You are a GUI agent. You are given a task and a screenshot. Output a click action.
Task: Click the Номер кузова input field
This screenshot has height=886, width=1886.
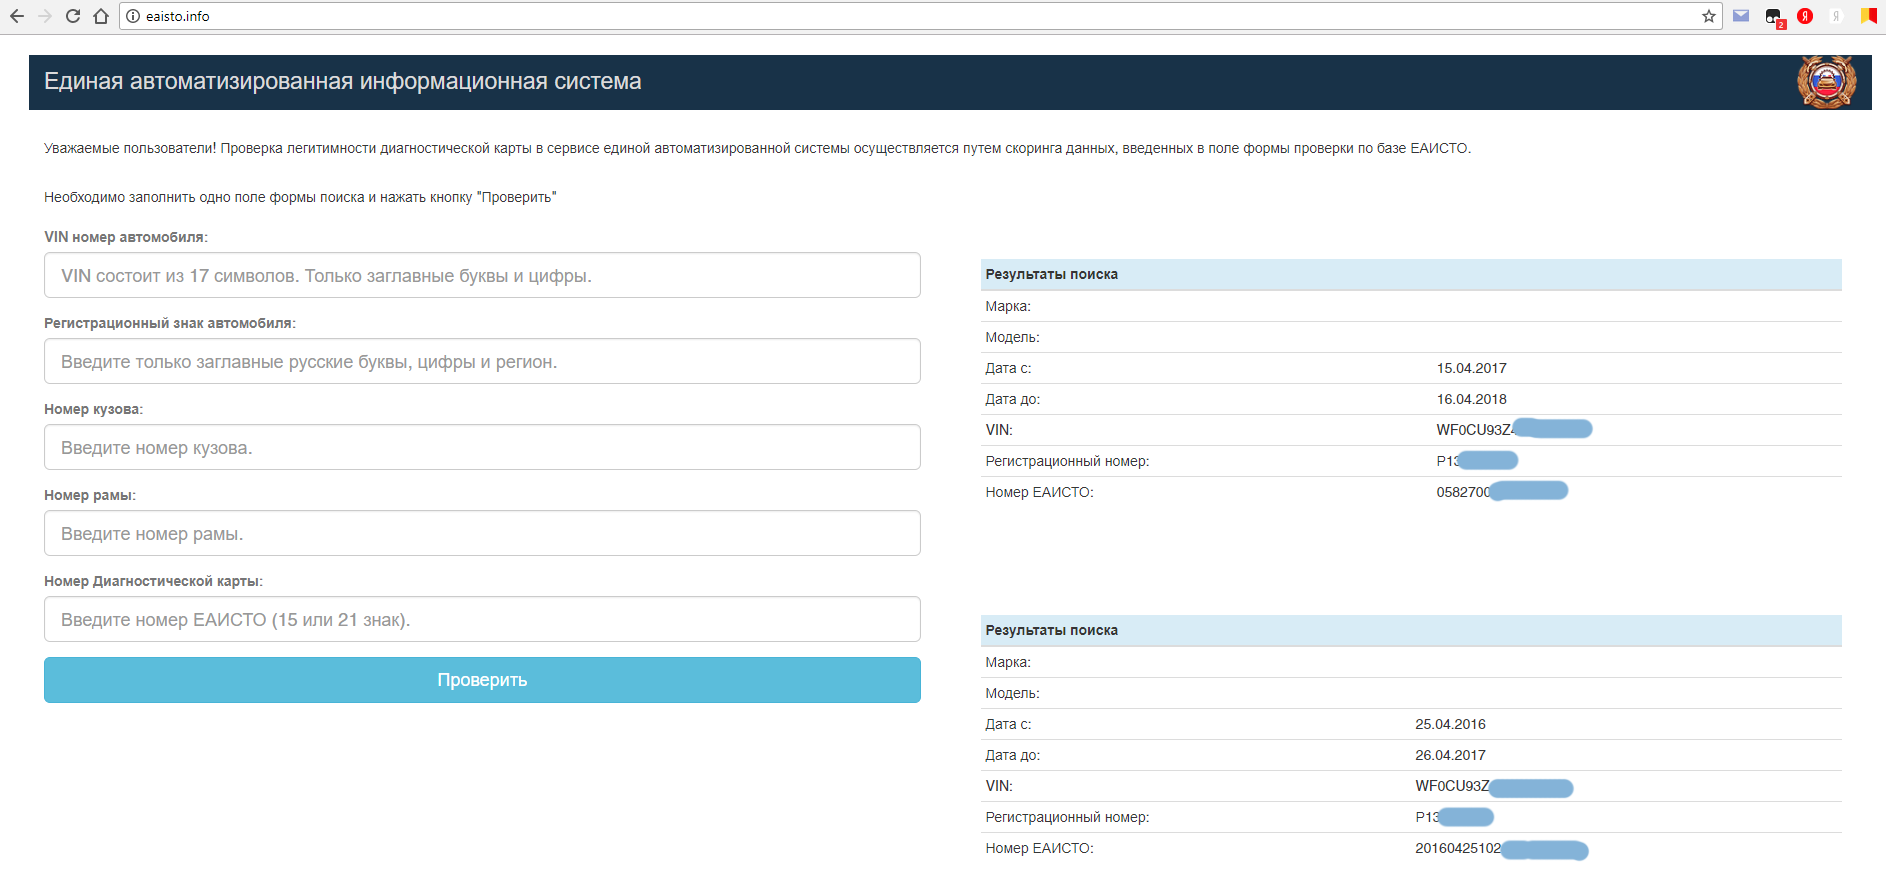tap(482, 447)
